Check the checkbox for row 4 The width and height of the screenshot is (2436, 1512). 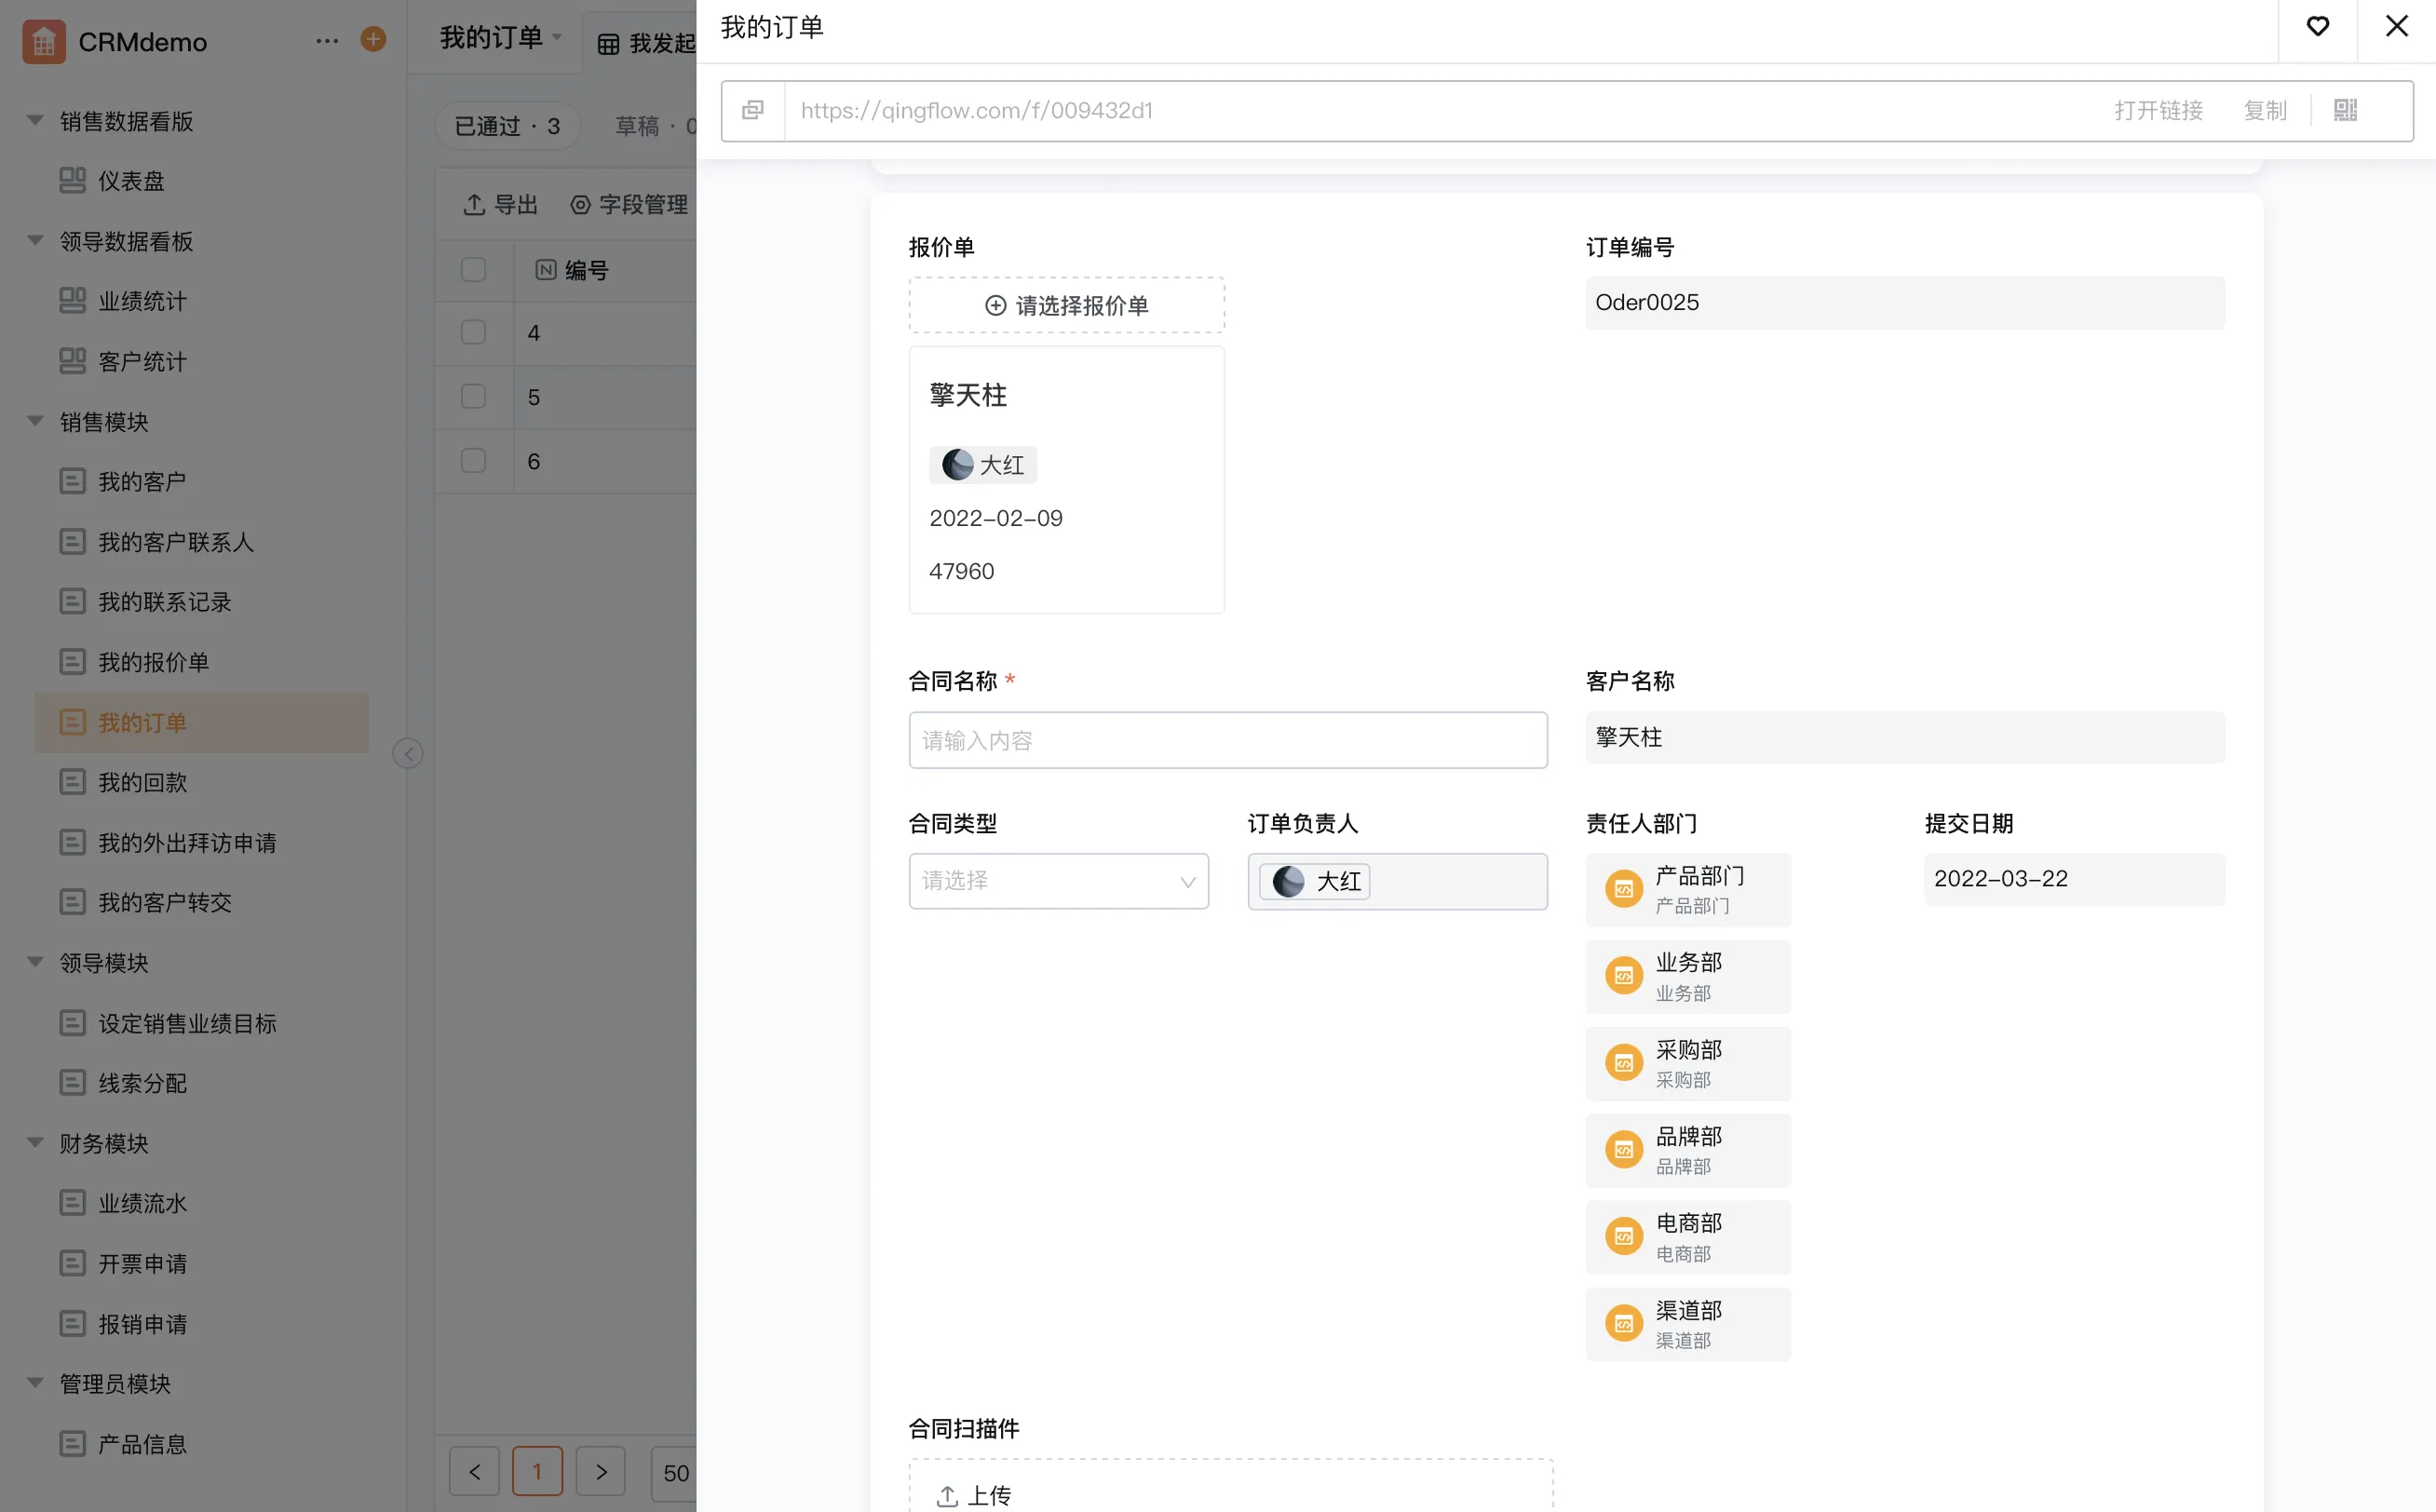point(473,333)
